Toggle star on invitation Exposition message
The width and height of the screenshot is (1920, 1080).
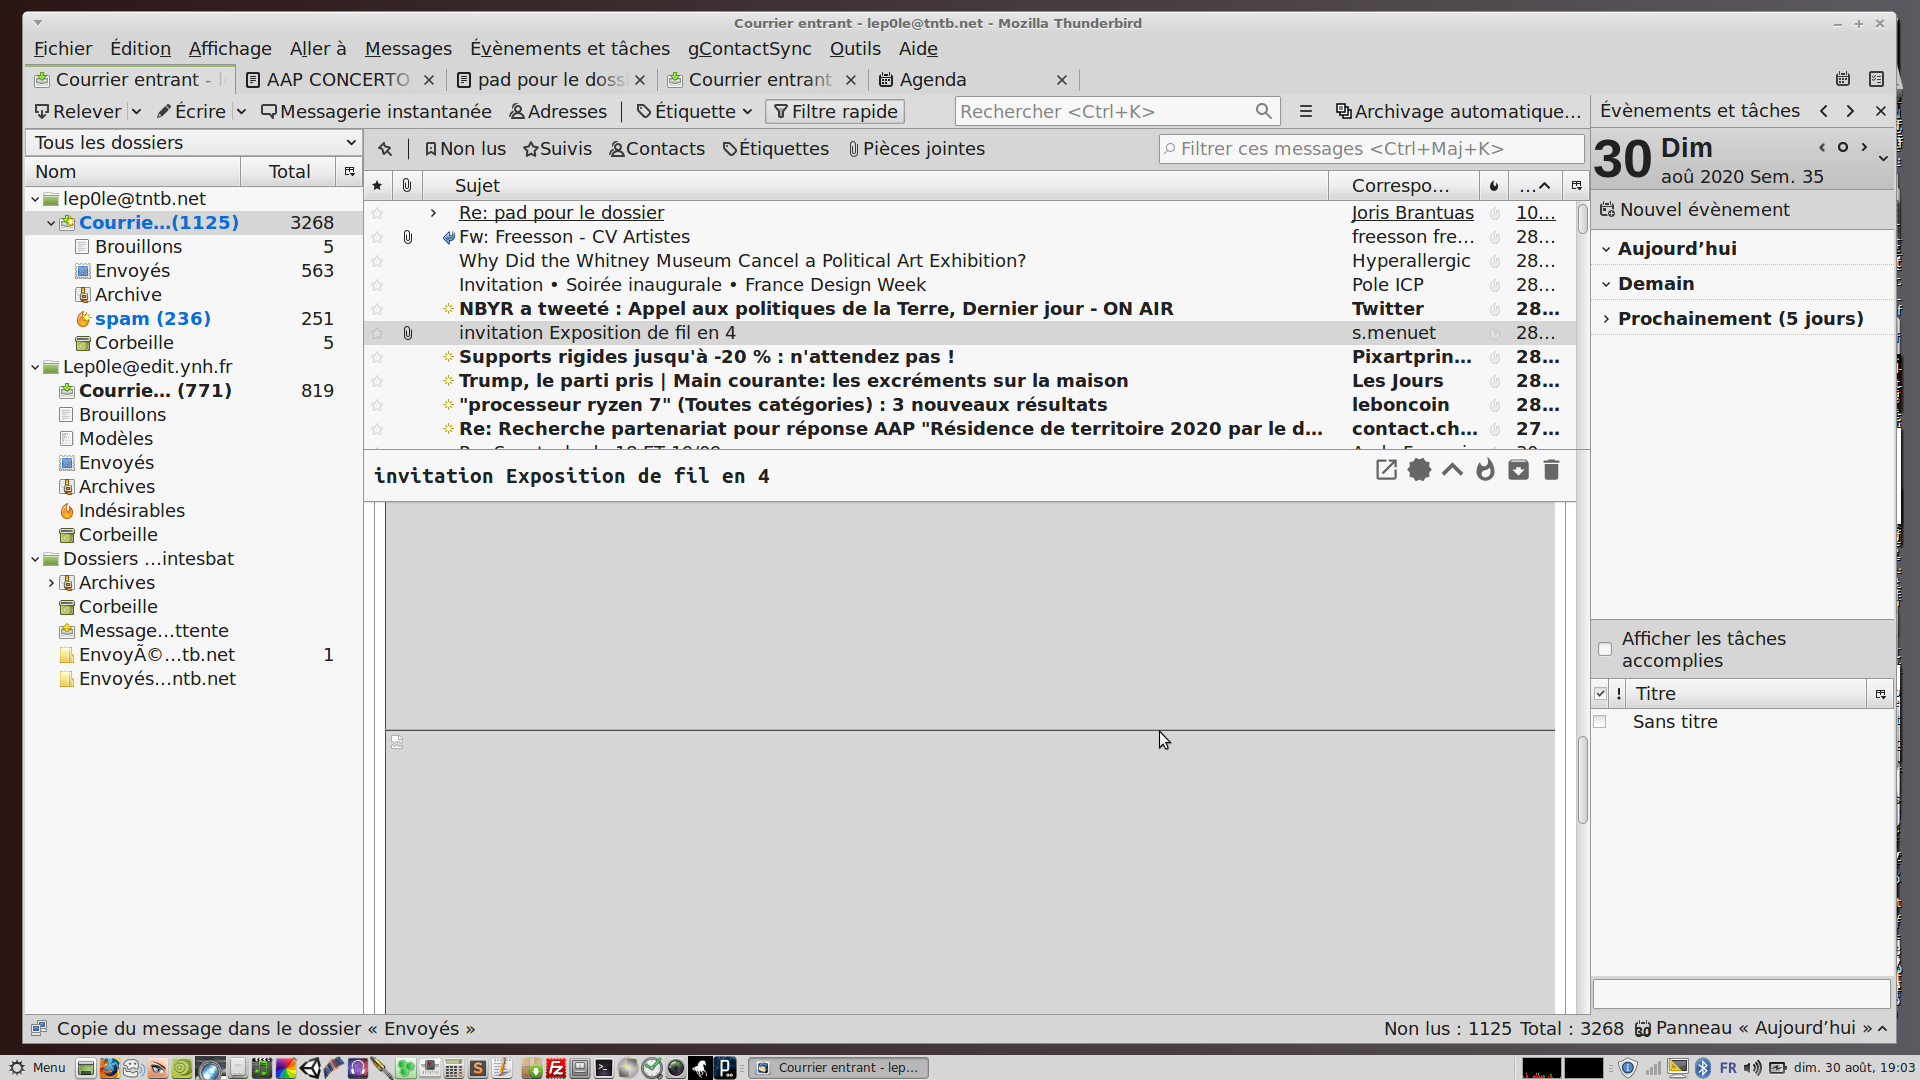tap(377, 333)
